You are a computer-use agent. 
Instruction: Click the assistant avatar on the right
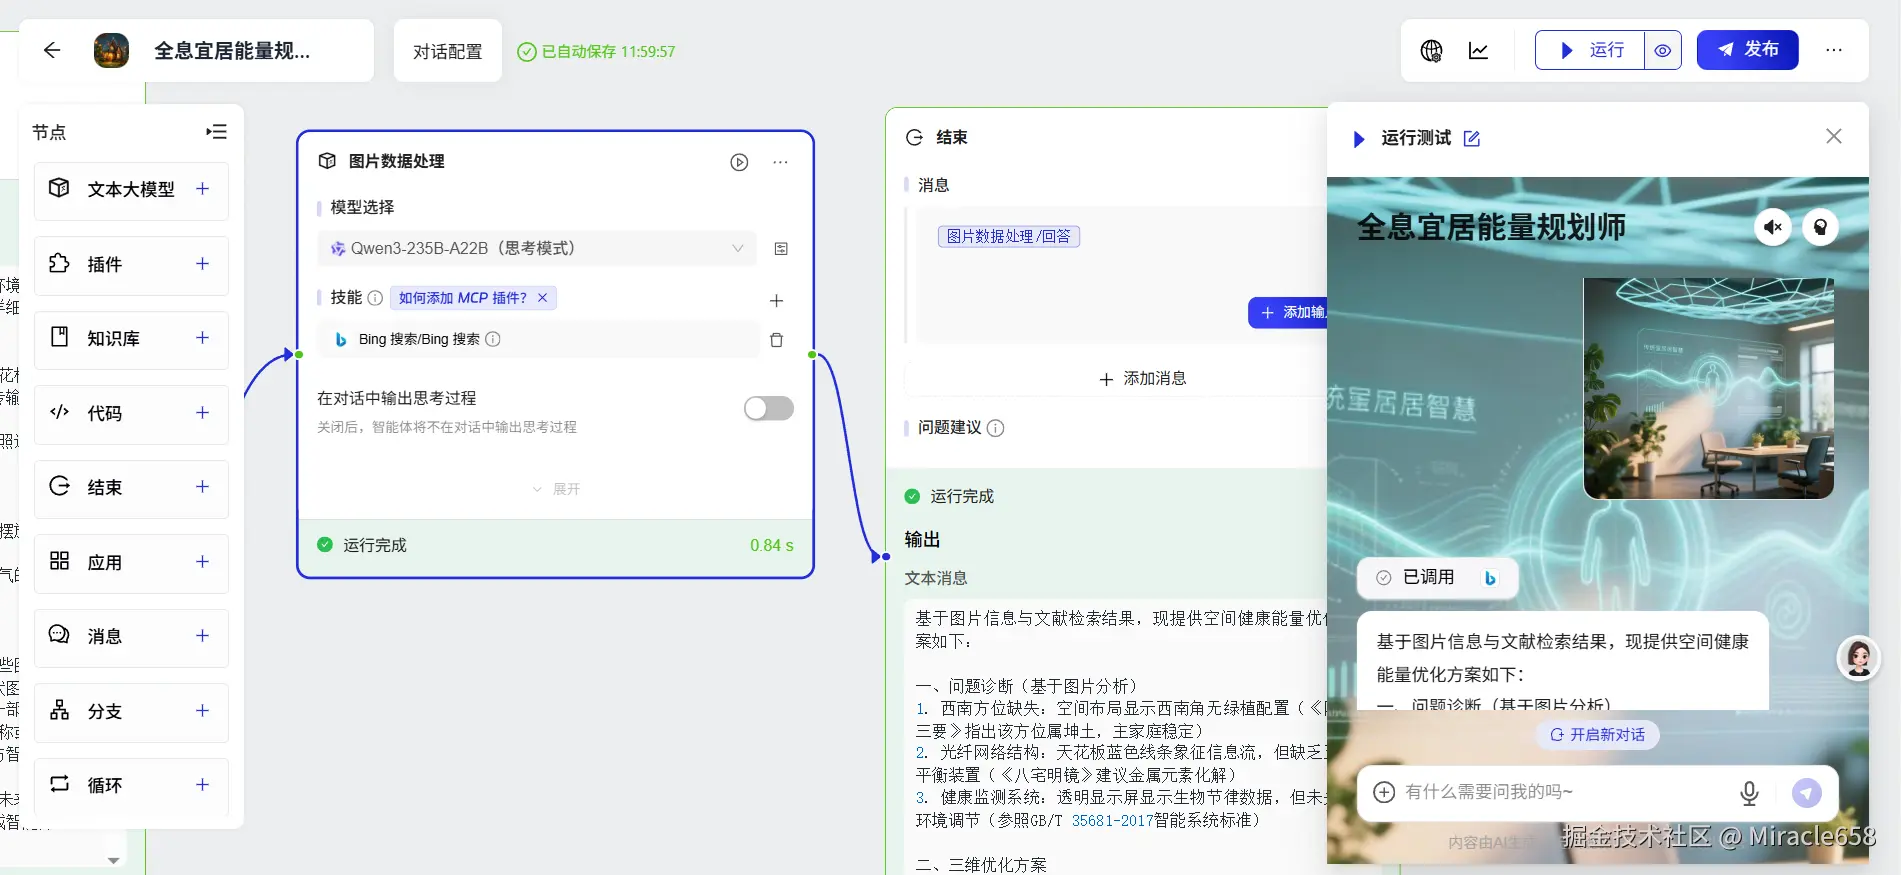click(1859, 658)
